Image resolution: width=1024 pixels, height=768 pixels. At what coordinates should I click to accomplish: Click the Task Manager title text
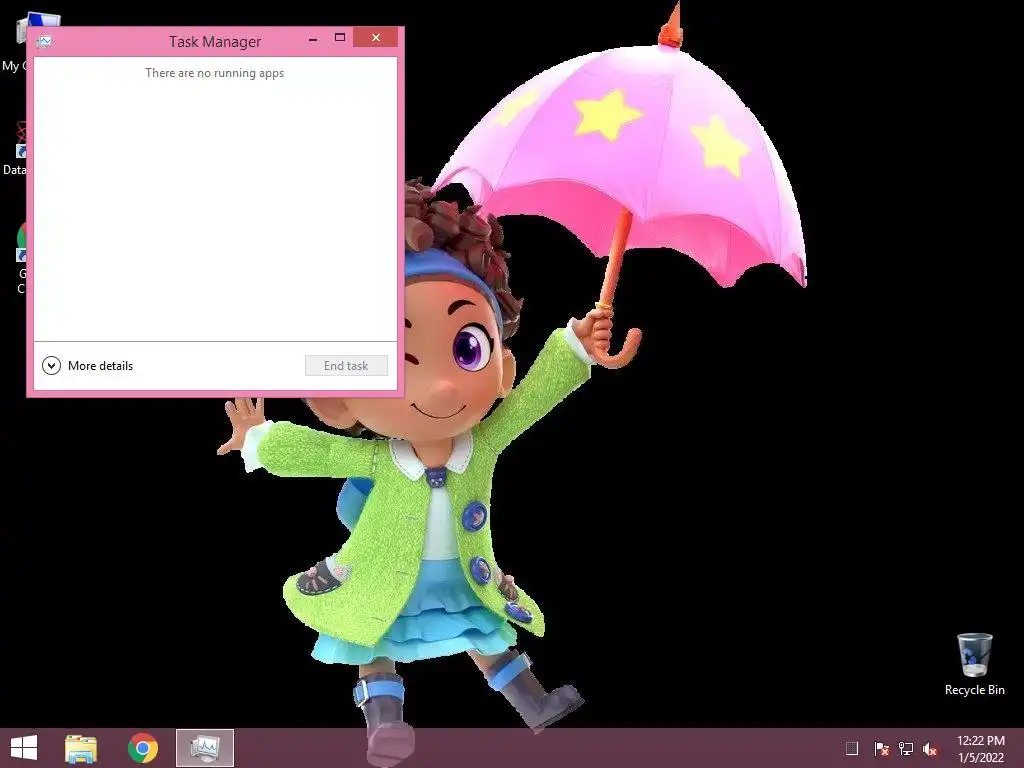215,41
